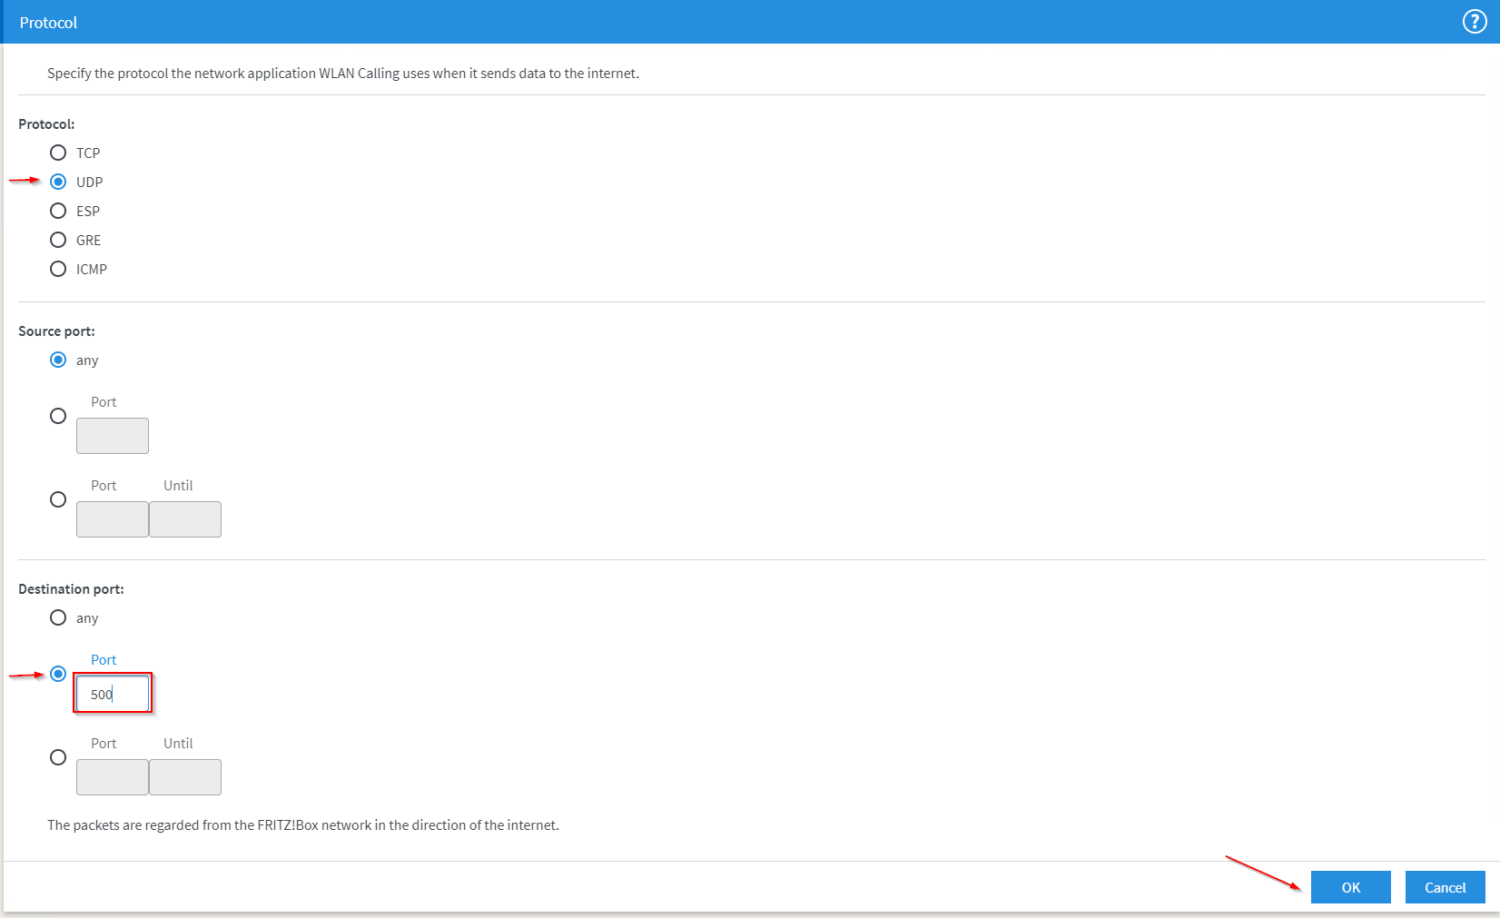This screenshot has height=918, width=1500.
Task: Select Port-Until range option under Destination port
Action: [x=58, y=758]
